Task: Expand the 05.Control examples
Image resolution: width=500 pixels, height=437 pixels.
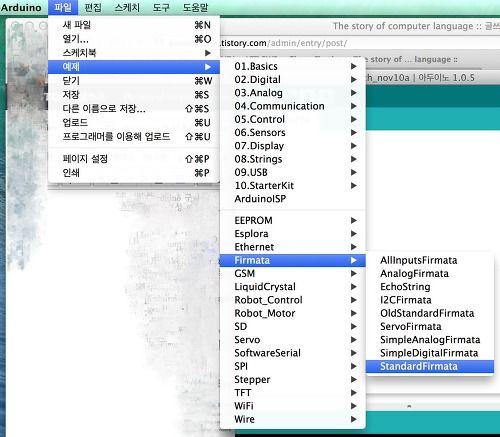Action: [x=293, y=119]
